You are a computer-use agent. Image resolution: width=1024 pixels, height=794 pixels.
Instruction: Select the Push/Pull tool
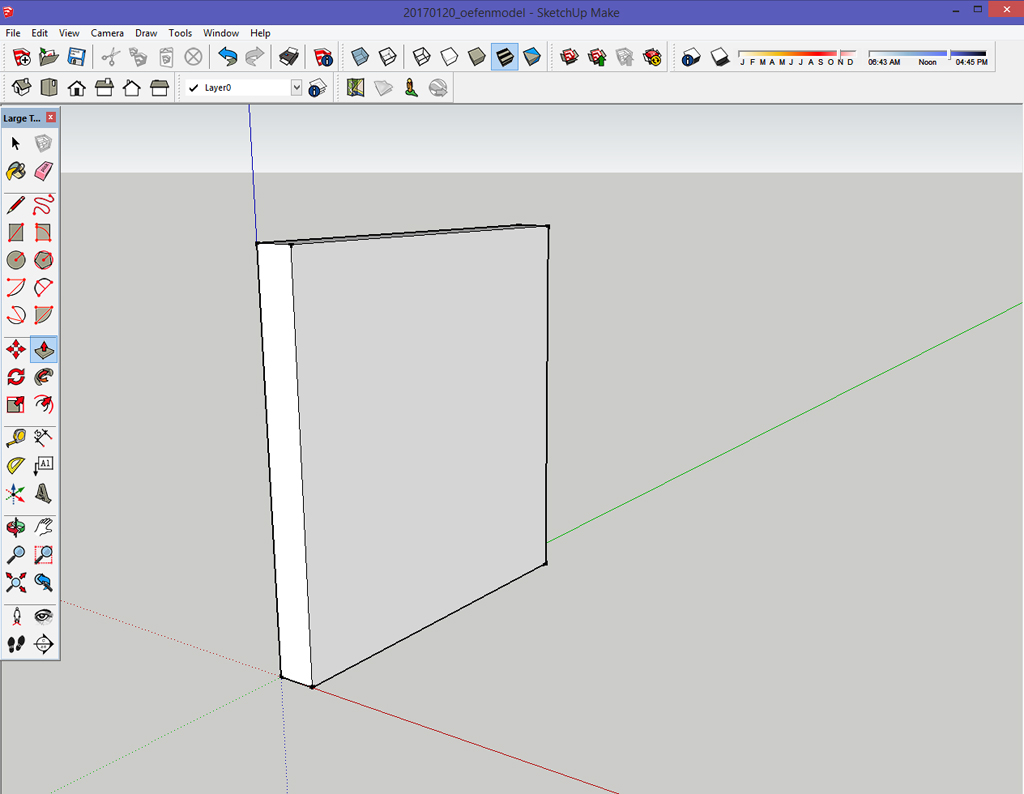(43, 349)
